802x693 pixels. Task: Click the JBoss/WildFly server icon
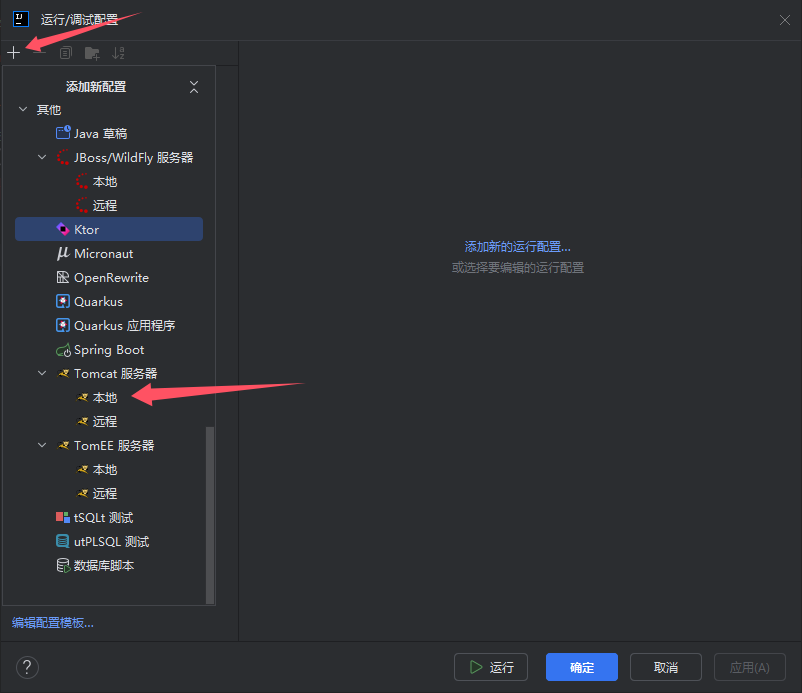pyautogui.click(x=63, y=158)
